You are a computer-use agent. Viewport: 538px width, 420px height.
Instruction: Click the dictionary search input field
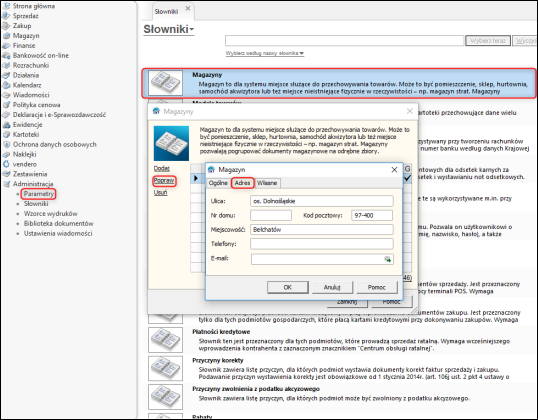point(344,40)
